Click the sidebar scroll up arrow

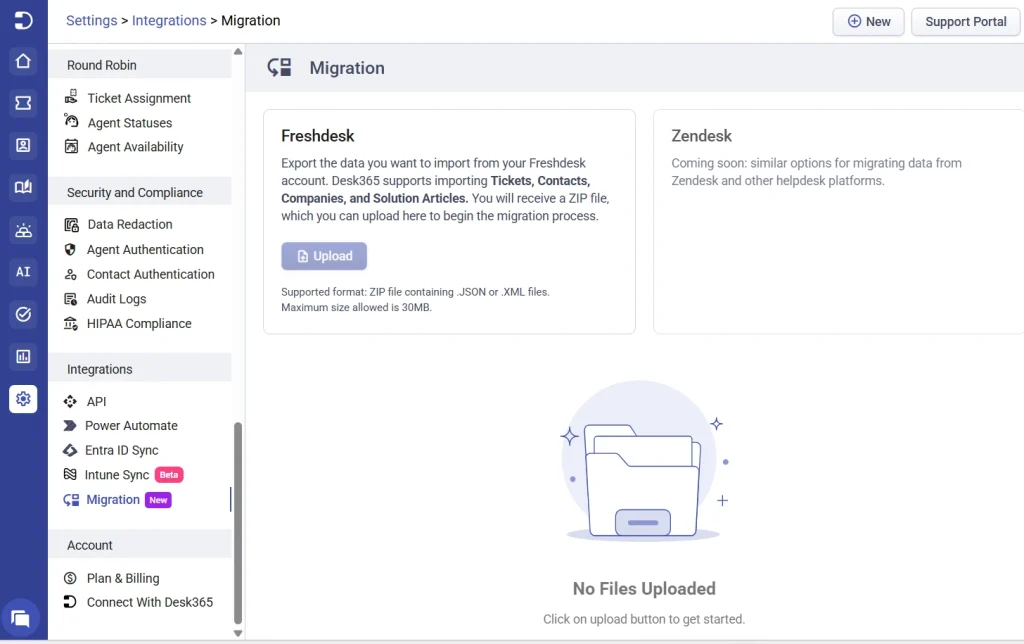click(x=238, y=52)
